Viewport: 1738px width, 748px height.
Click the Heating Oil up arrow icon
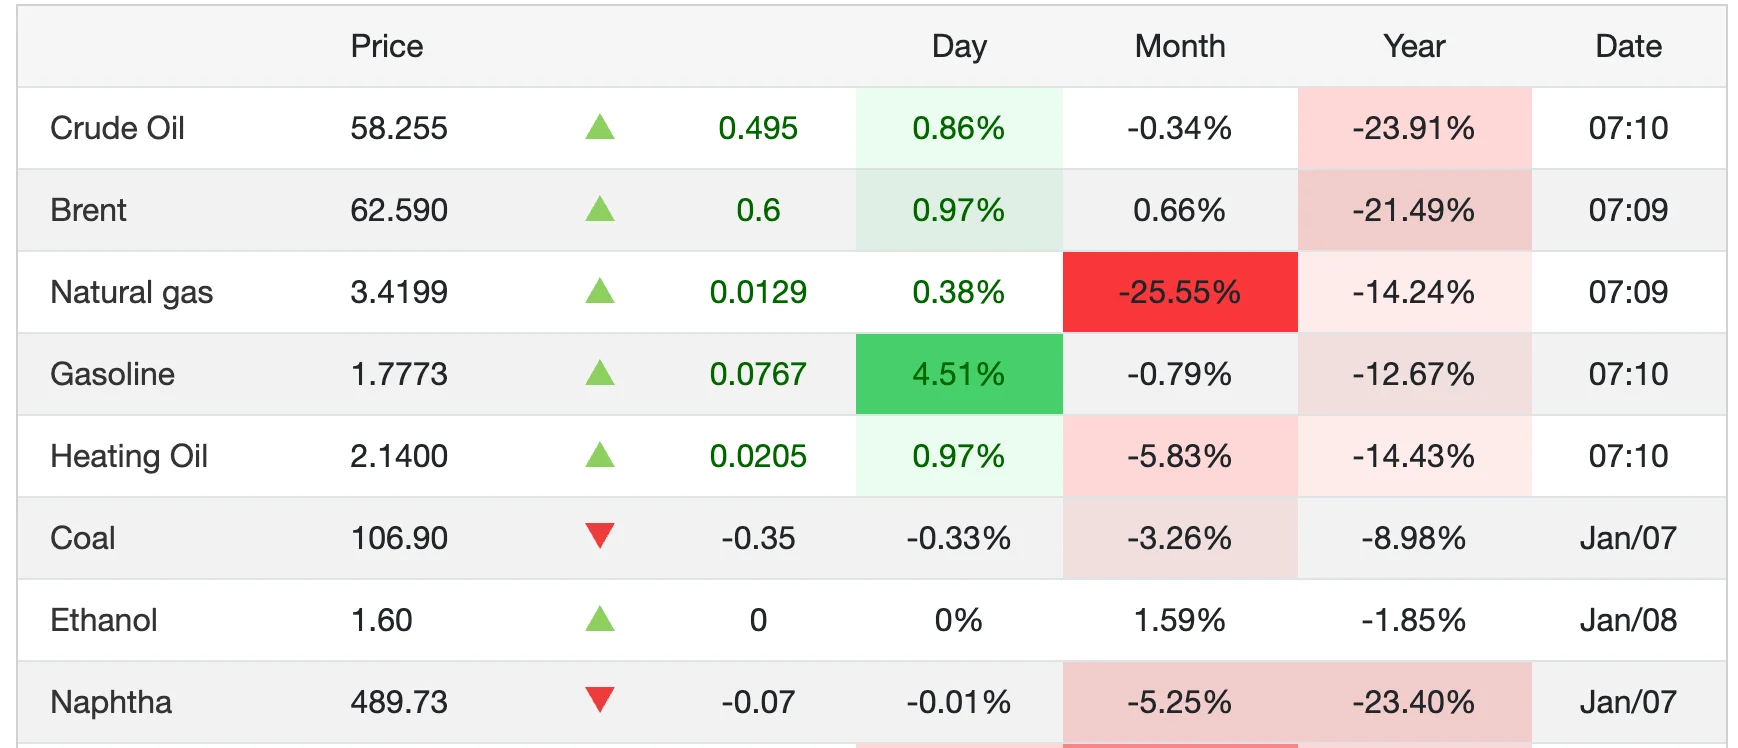click(599, 455)
